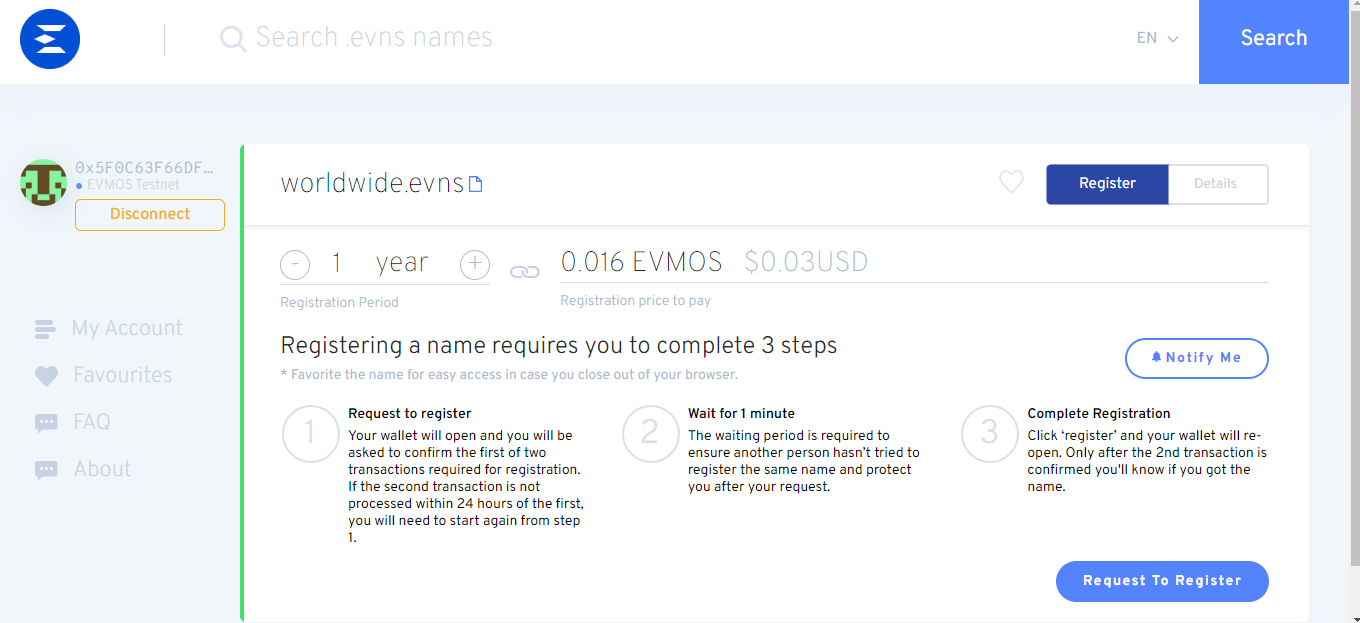Viewport: 1360px width, 623px height.
Task: Click the Request to register heading
Action: [x=410, y=413]
